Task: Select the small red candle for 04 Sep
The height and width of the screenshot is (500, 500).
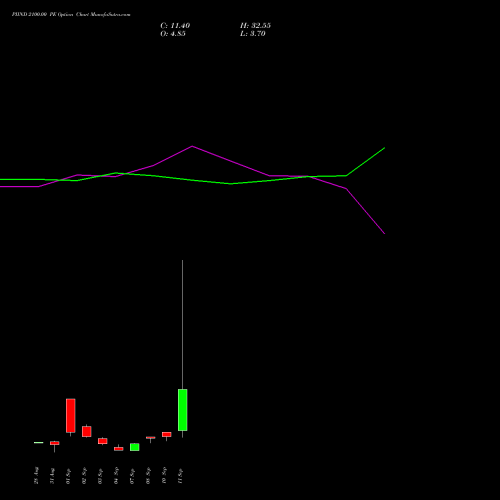Action: tap(119, 449)
